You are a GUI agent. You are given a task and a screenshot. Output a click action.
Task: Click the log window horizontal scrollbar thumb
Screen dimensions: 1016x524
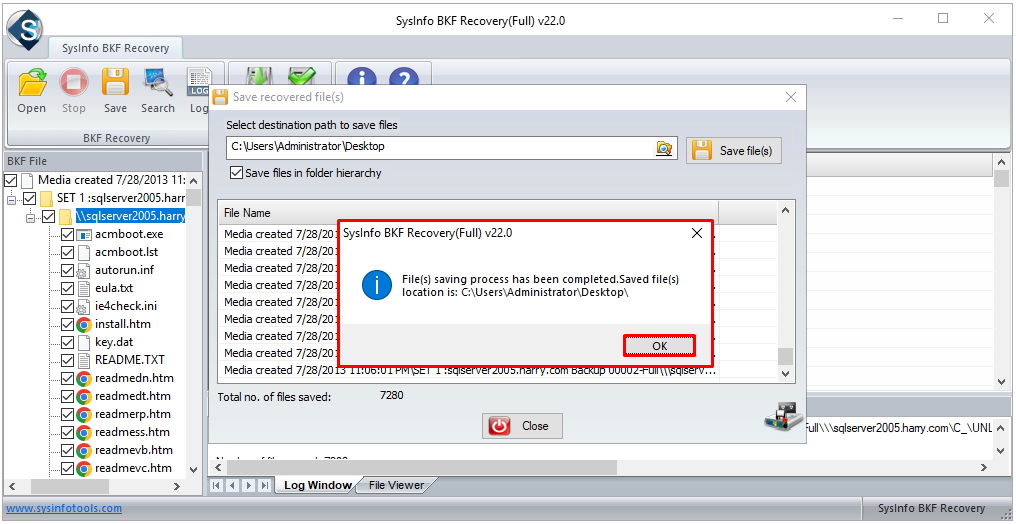(x=422, y=467)
